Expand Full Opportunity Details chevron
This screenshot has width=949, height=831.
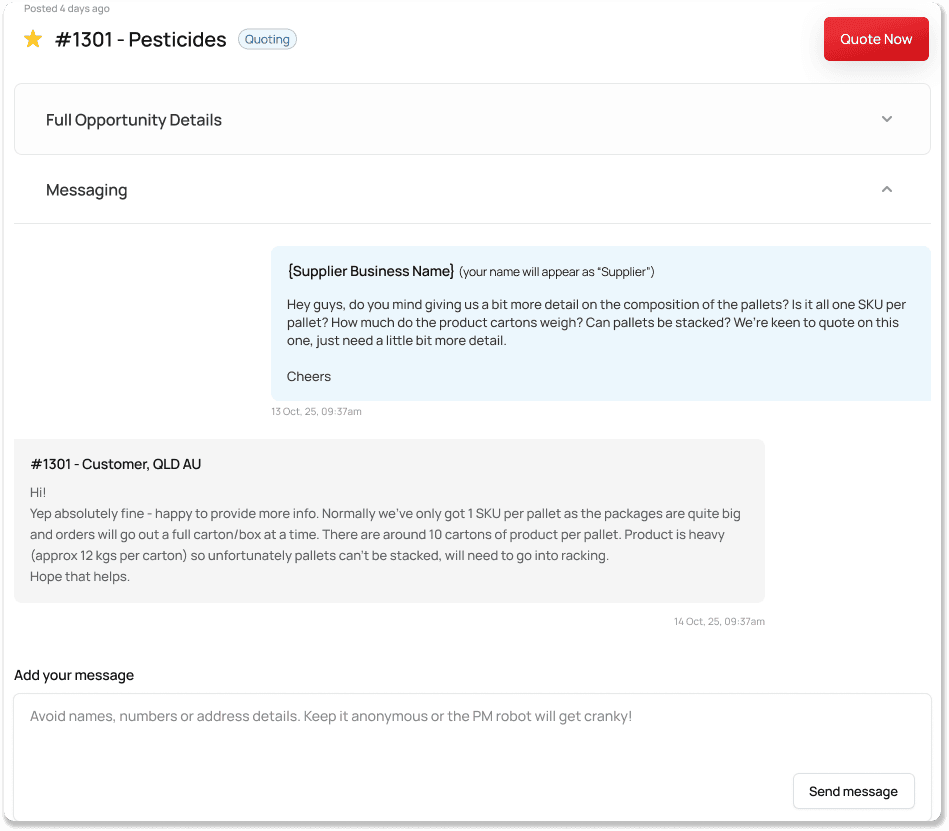click(x=886, y=119)
